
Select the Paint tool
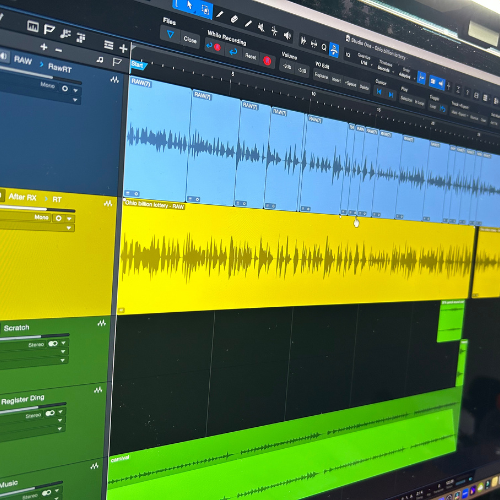click(248, 24)
